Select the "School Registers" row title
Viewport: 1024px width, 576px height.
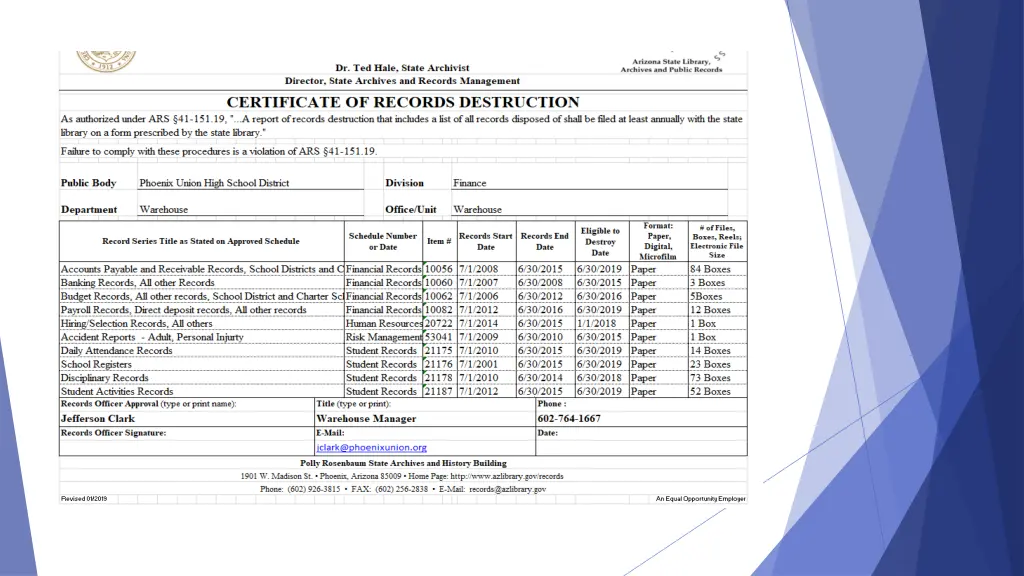pyautogui.click(x=96, y=364)
